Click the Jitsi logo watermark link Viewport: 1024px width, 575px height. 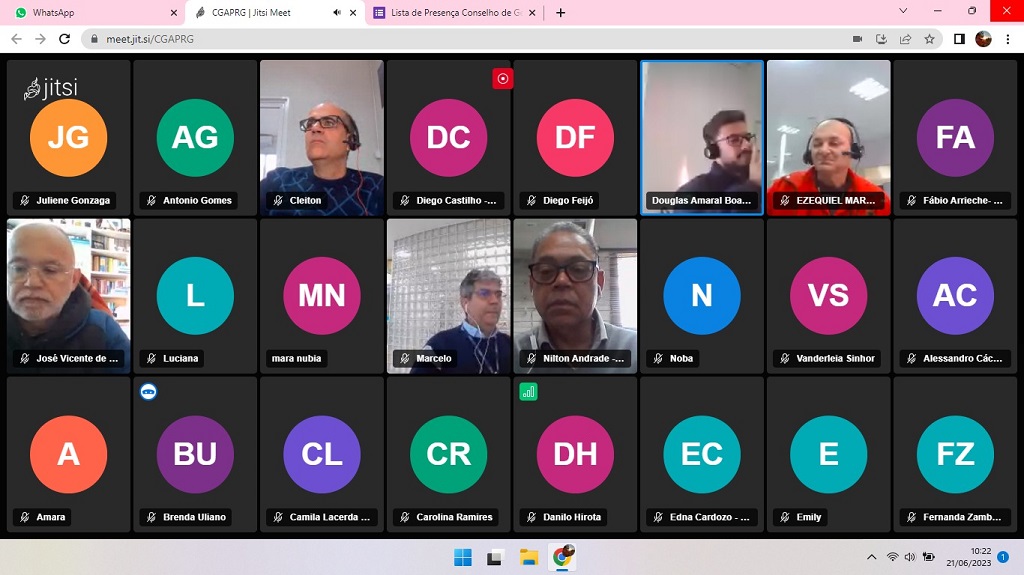click(x=51, y=88)
